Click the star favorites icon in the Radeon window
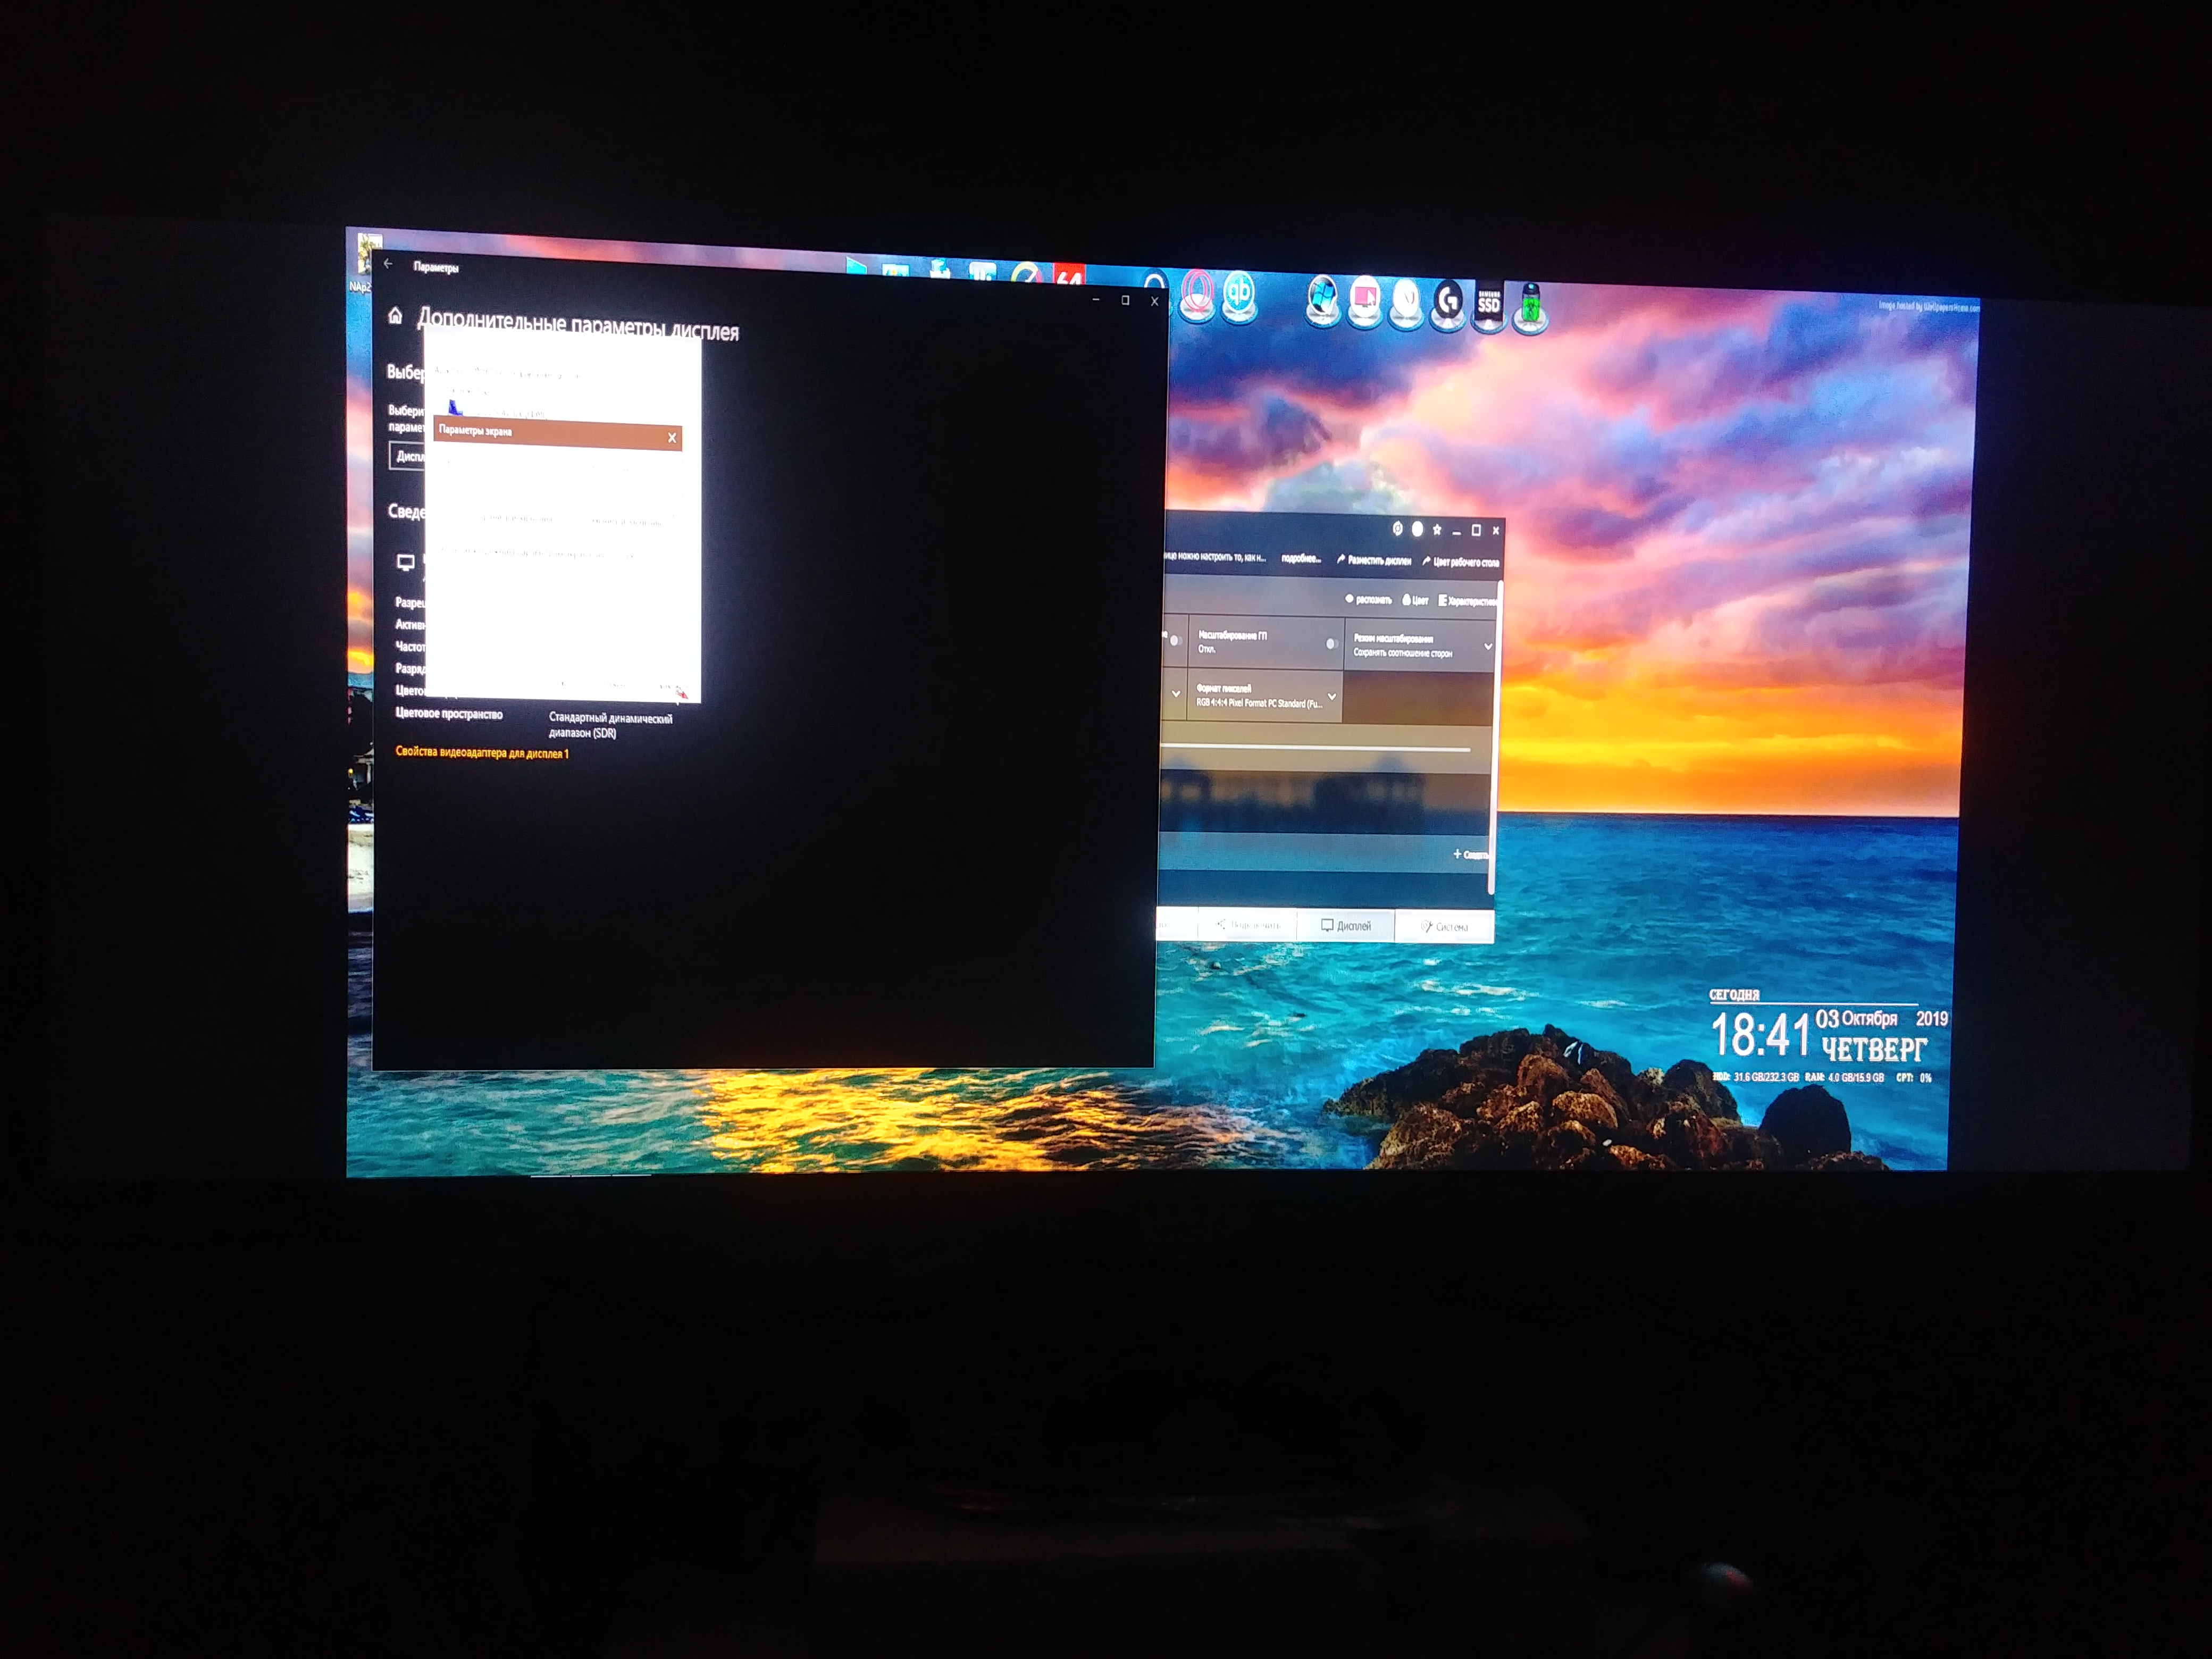 click(1437, 529)
